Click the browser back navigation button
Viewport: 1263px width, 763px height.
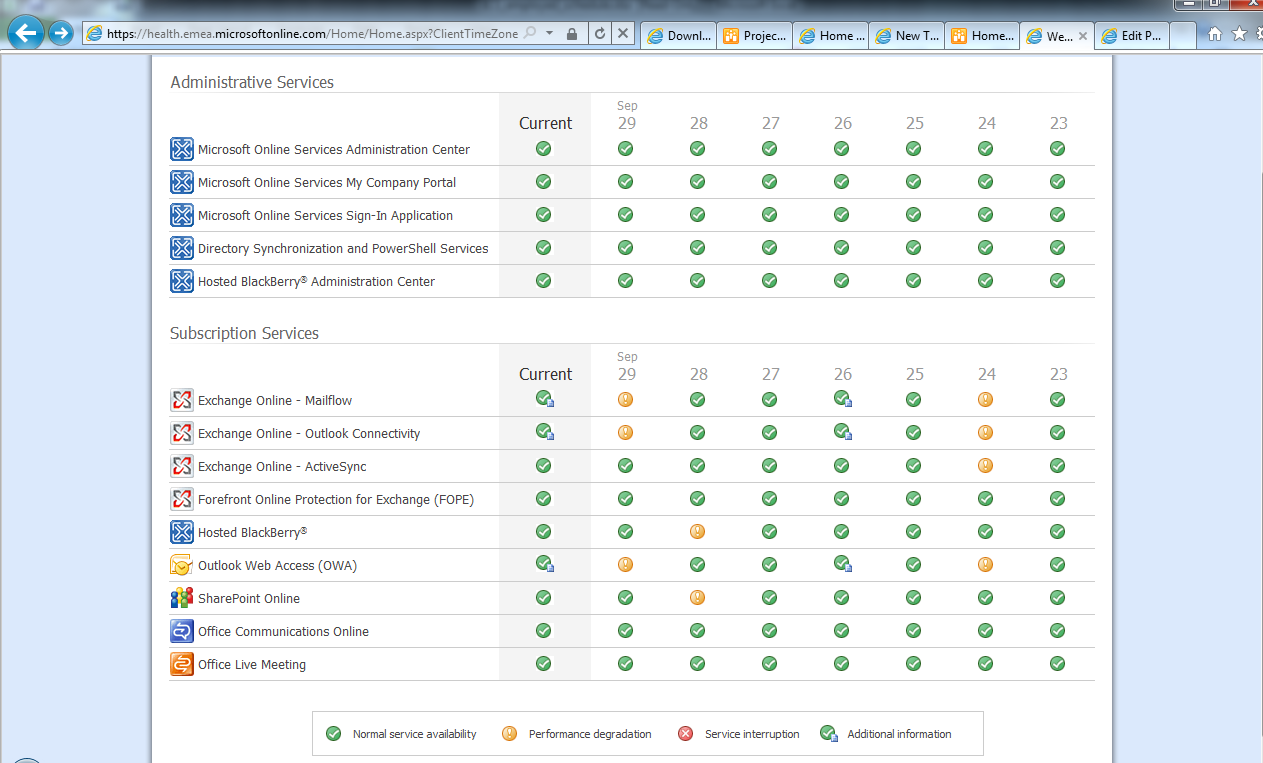(25, 33)
